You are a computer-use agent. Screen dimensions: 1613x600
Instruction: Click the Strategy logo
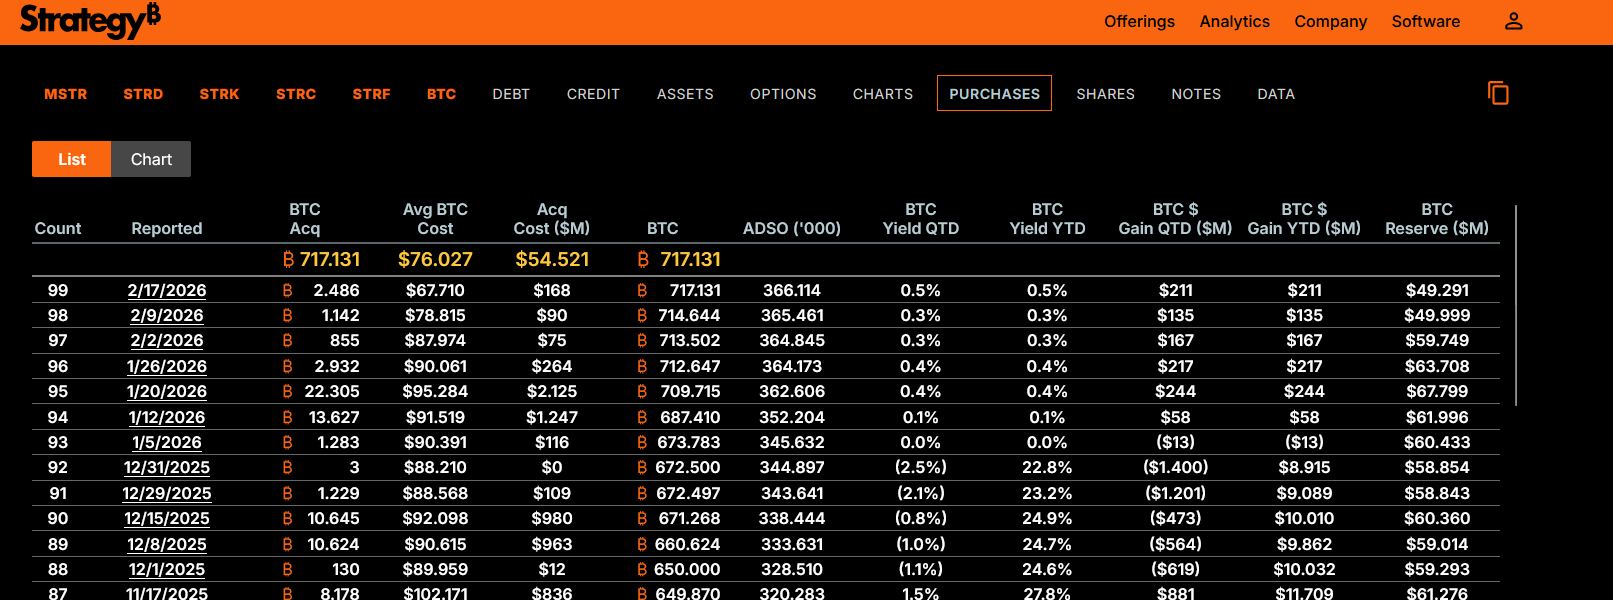pos(90,20)
